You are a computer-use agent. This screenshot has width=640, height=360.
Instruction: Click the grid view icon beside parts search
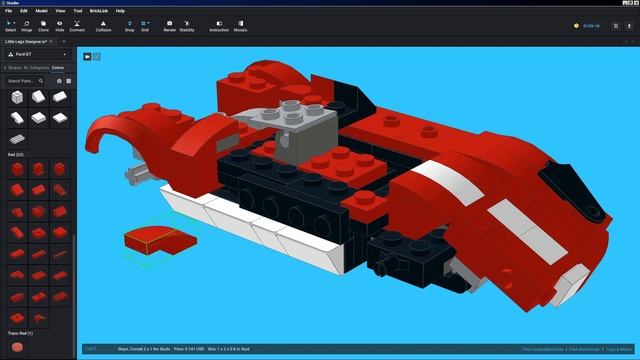coord(69,81)
